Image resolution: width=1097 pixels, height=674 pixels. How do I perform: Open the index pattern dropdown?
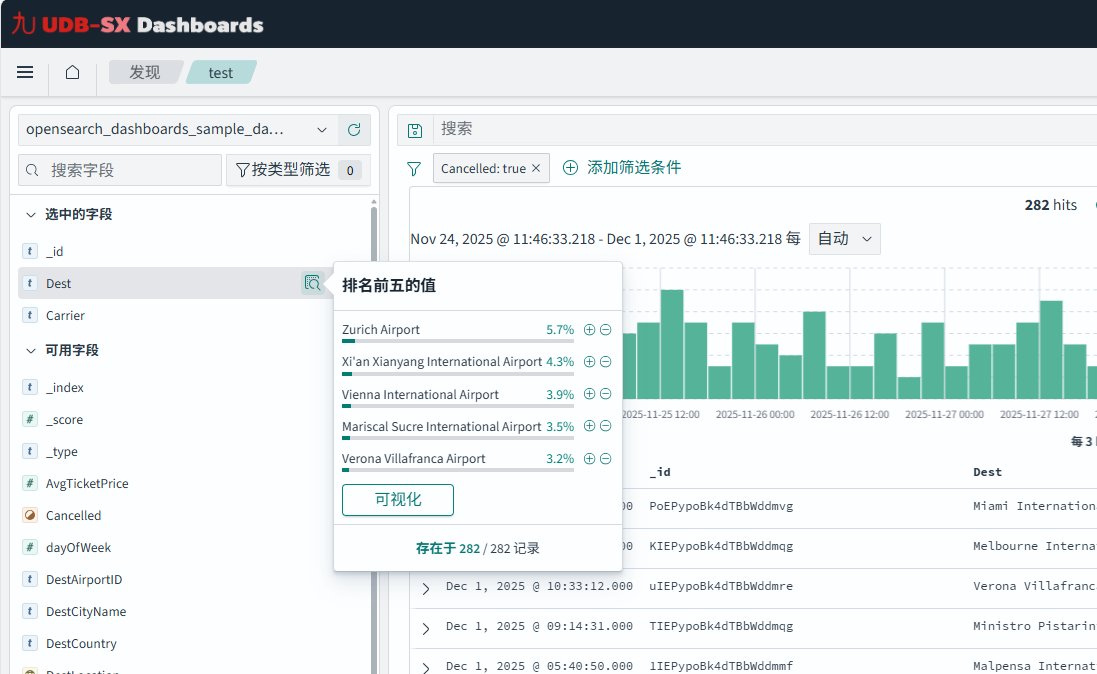click(177, 130)
